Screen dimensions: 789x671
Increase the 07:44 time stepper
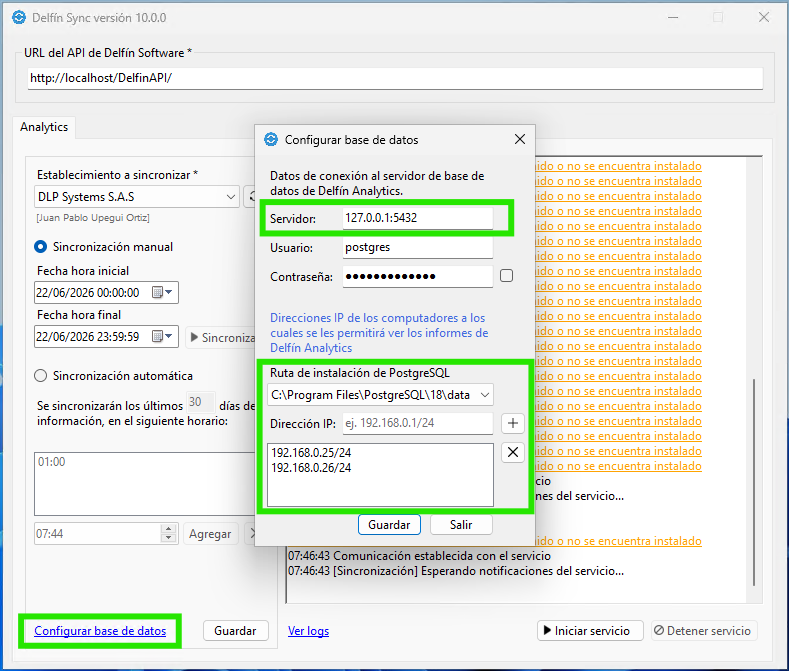click(x=169, y=529)
